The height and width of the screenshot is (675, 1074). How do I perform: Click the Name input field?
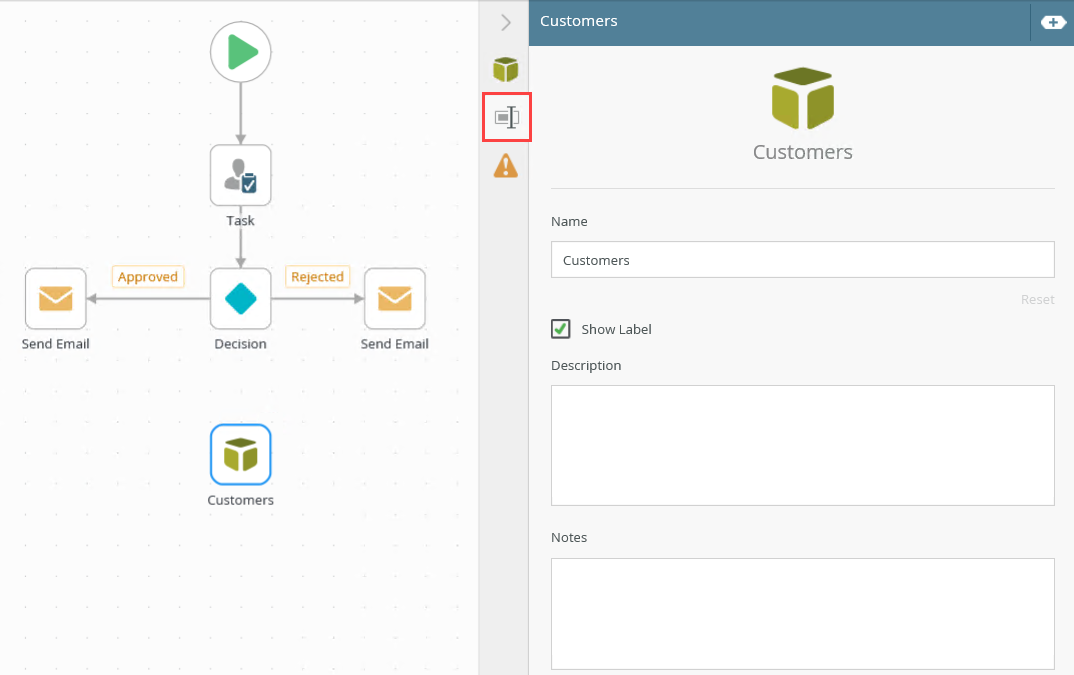click(x=802, y=260)
